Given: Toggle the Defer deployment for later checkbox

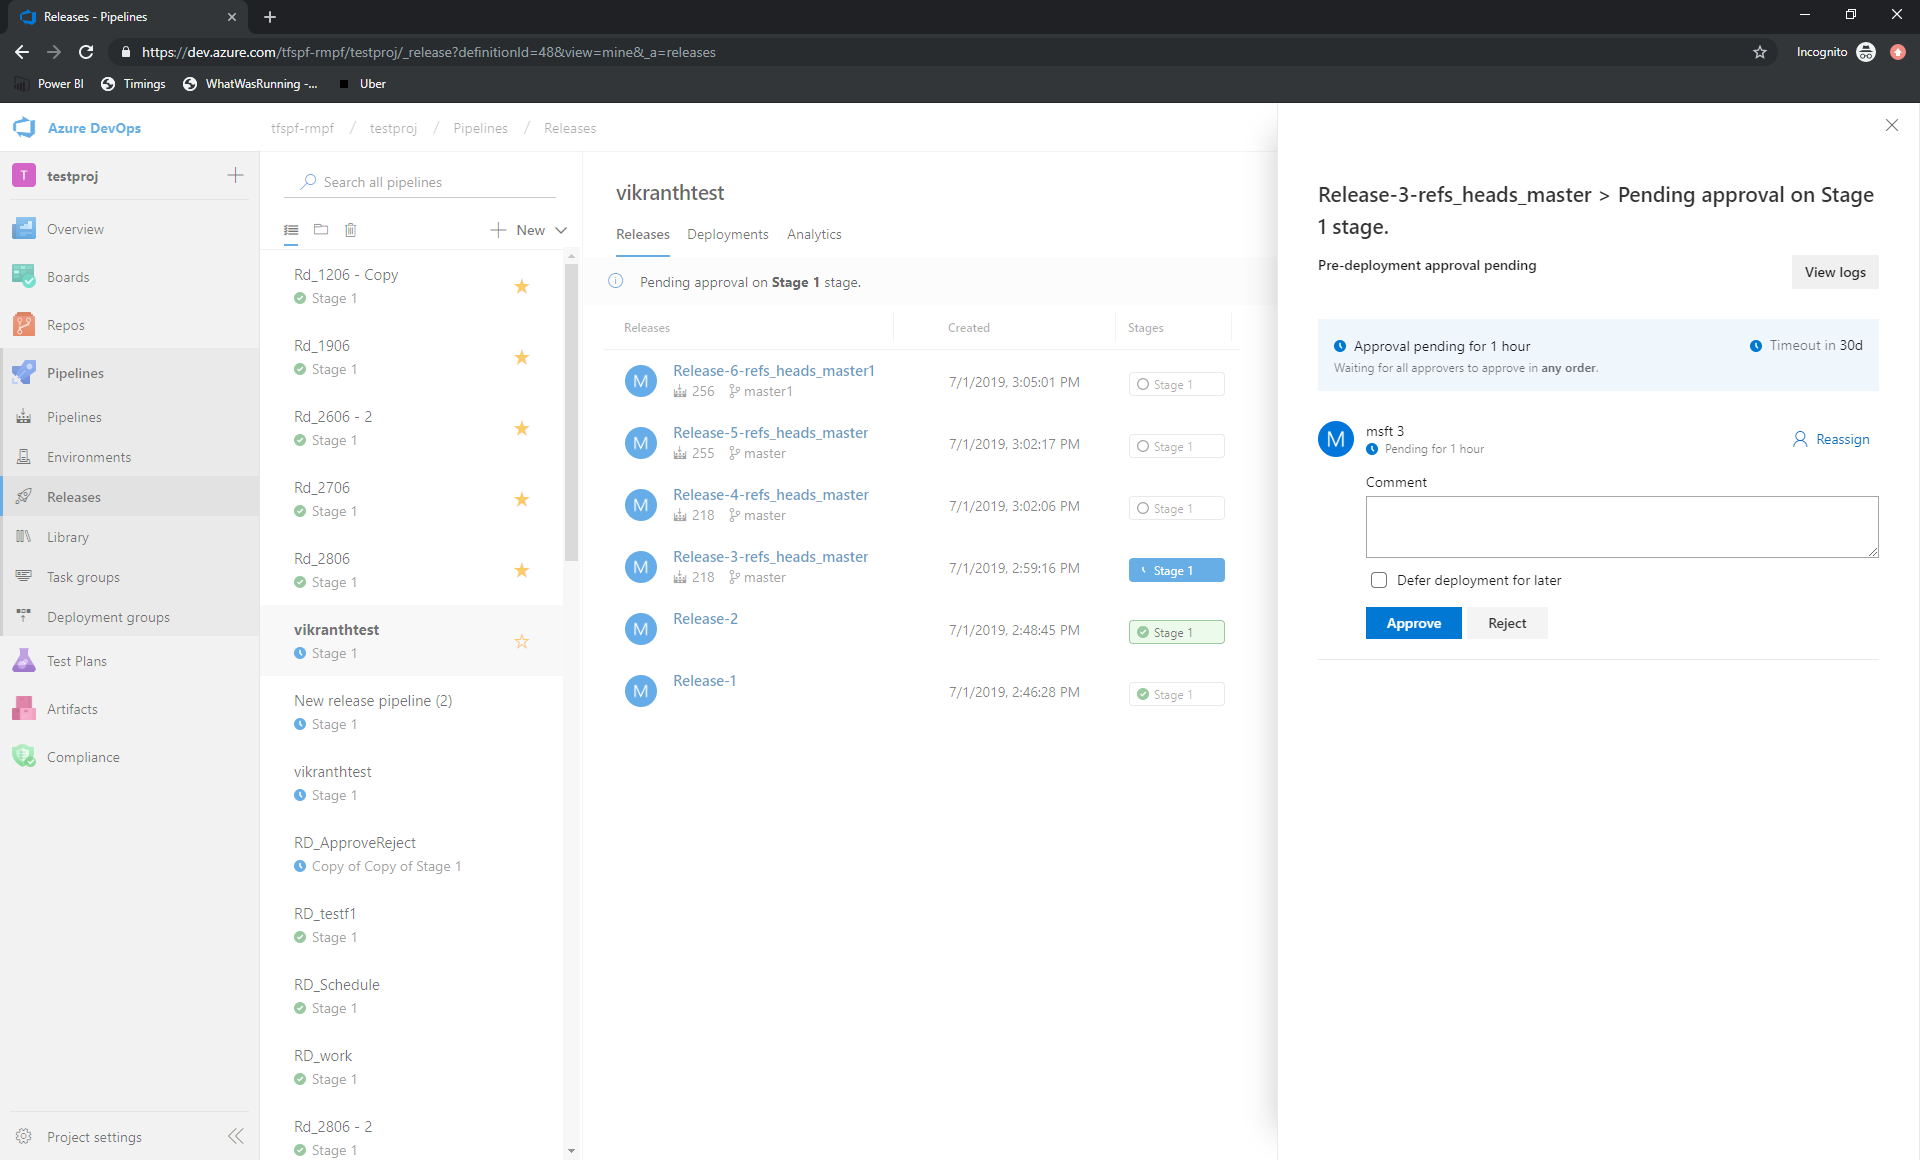Looking at the screenshot, I should point(1377,579).
